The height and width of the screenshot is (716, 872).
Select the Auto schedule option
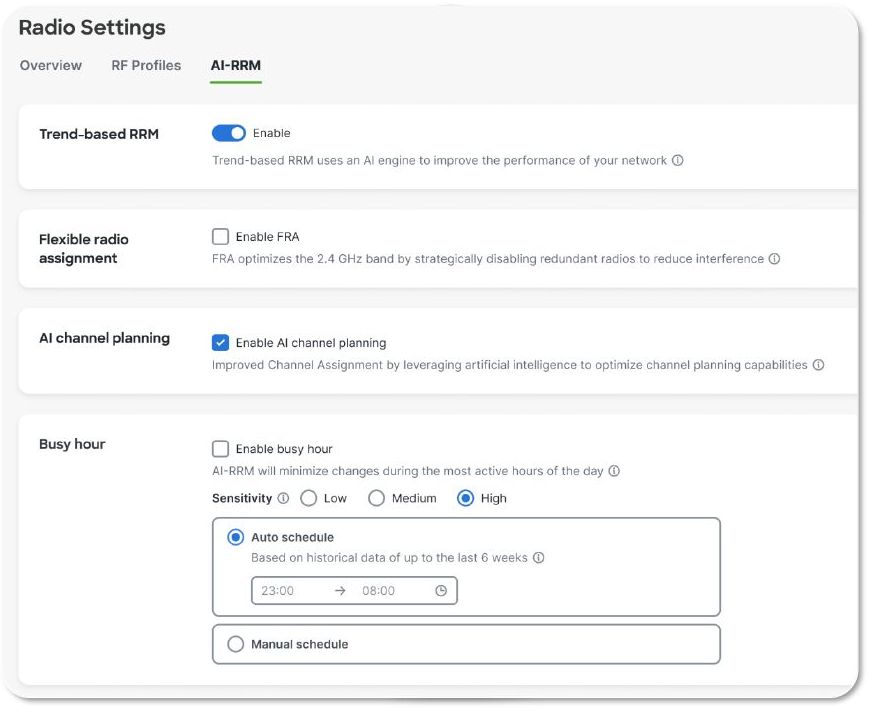click(236, 537)
